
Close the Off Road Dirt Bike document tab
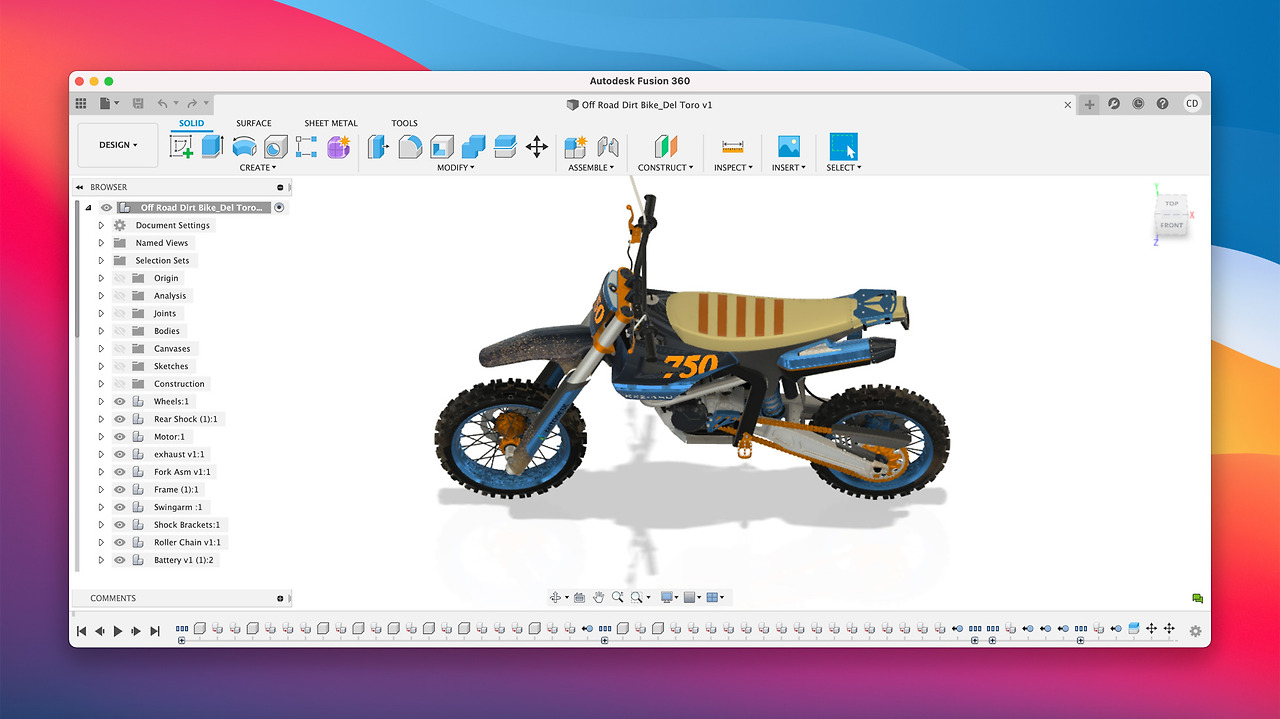click(1068, 104)
